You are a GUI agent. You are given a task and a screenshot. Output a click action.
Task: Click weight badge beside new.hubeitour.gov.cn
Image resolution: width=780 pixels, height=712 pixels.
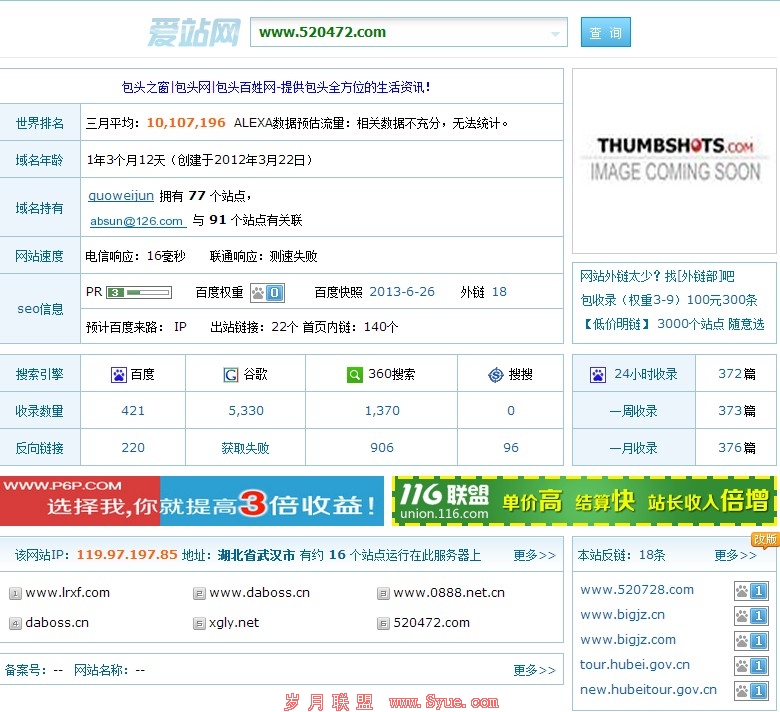(751, 691)
